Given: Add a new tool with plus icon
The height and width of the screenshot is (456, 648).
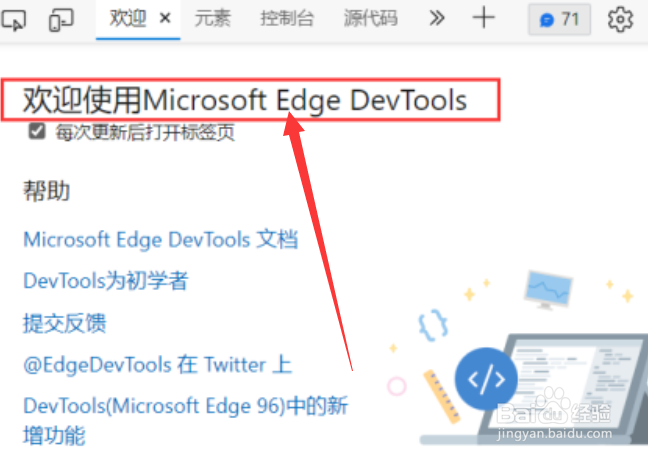Looking at the screenshot, I should 483,18.
